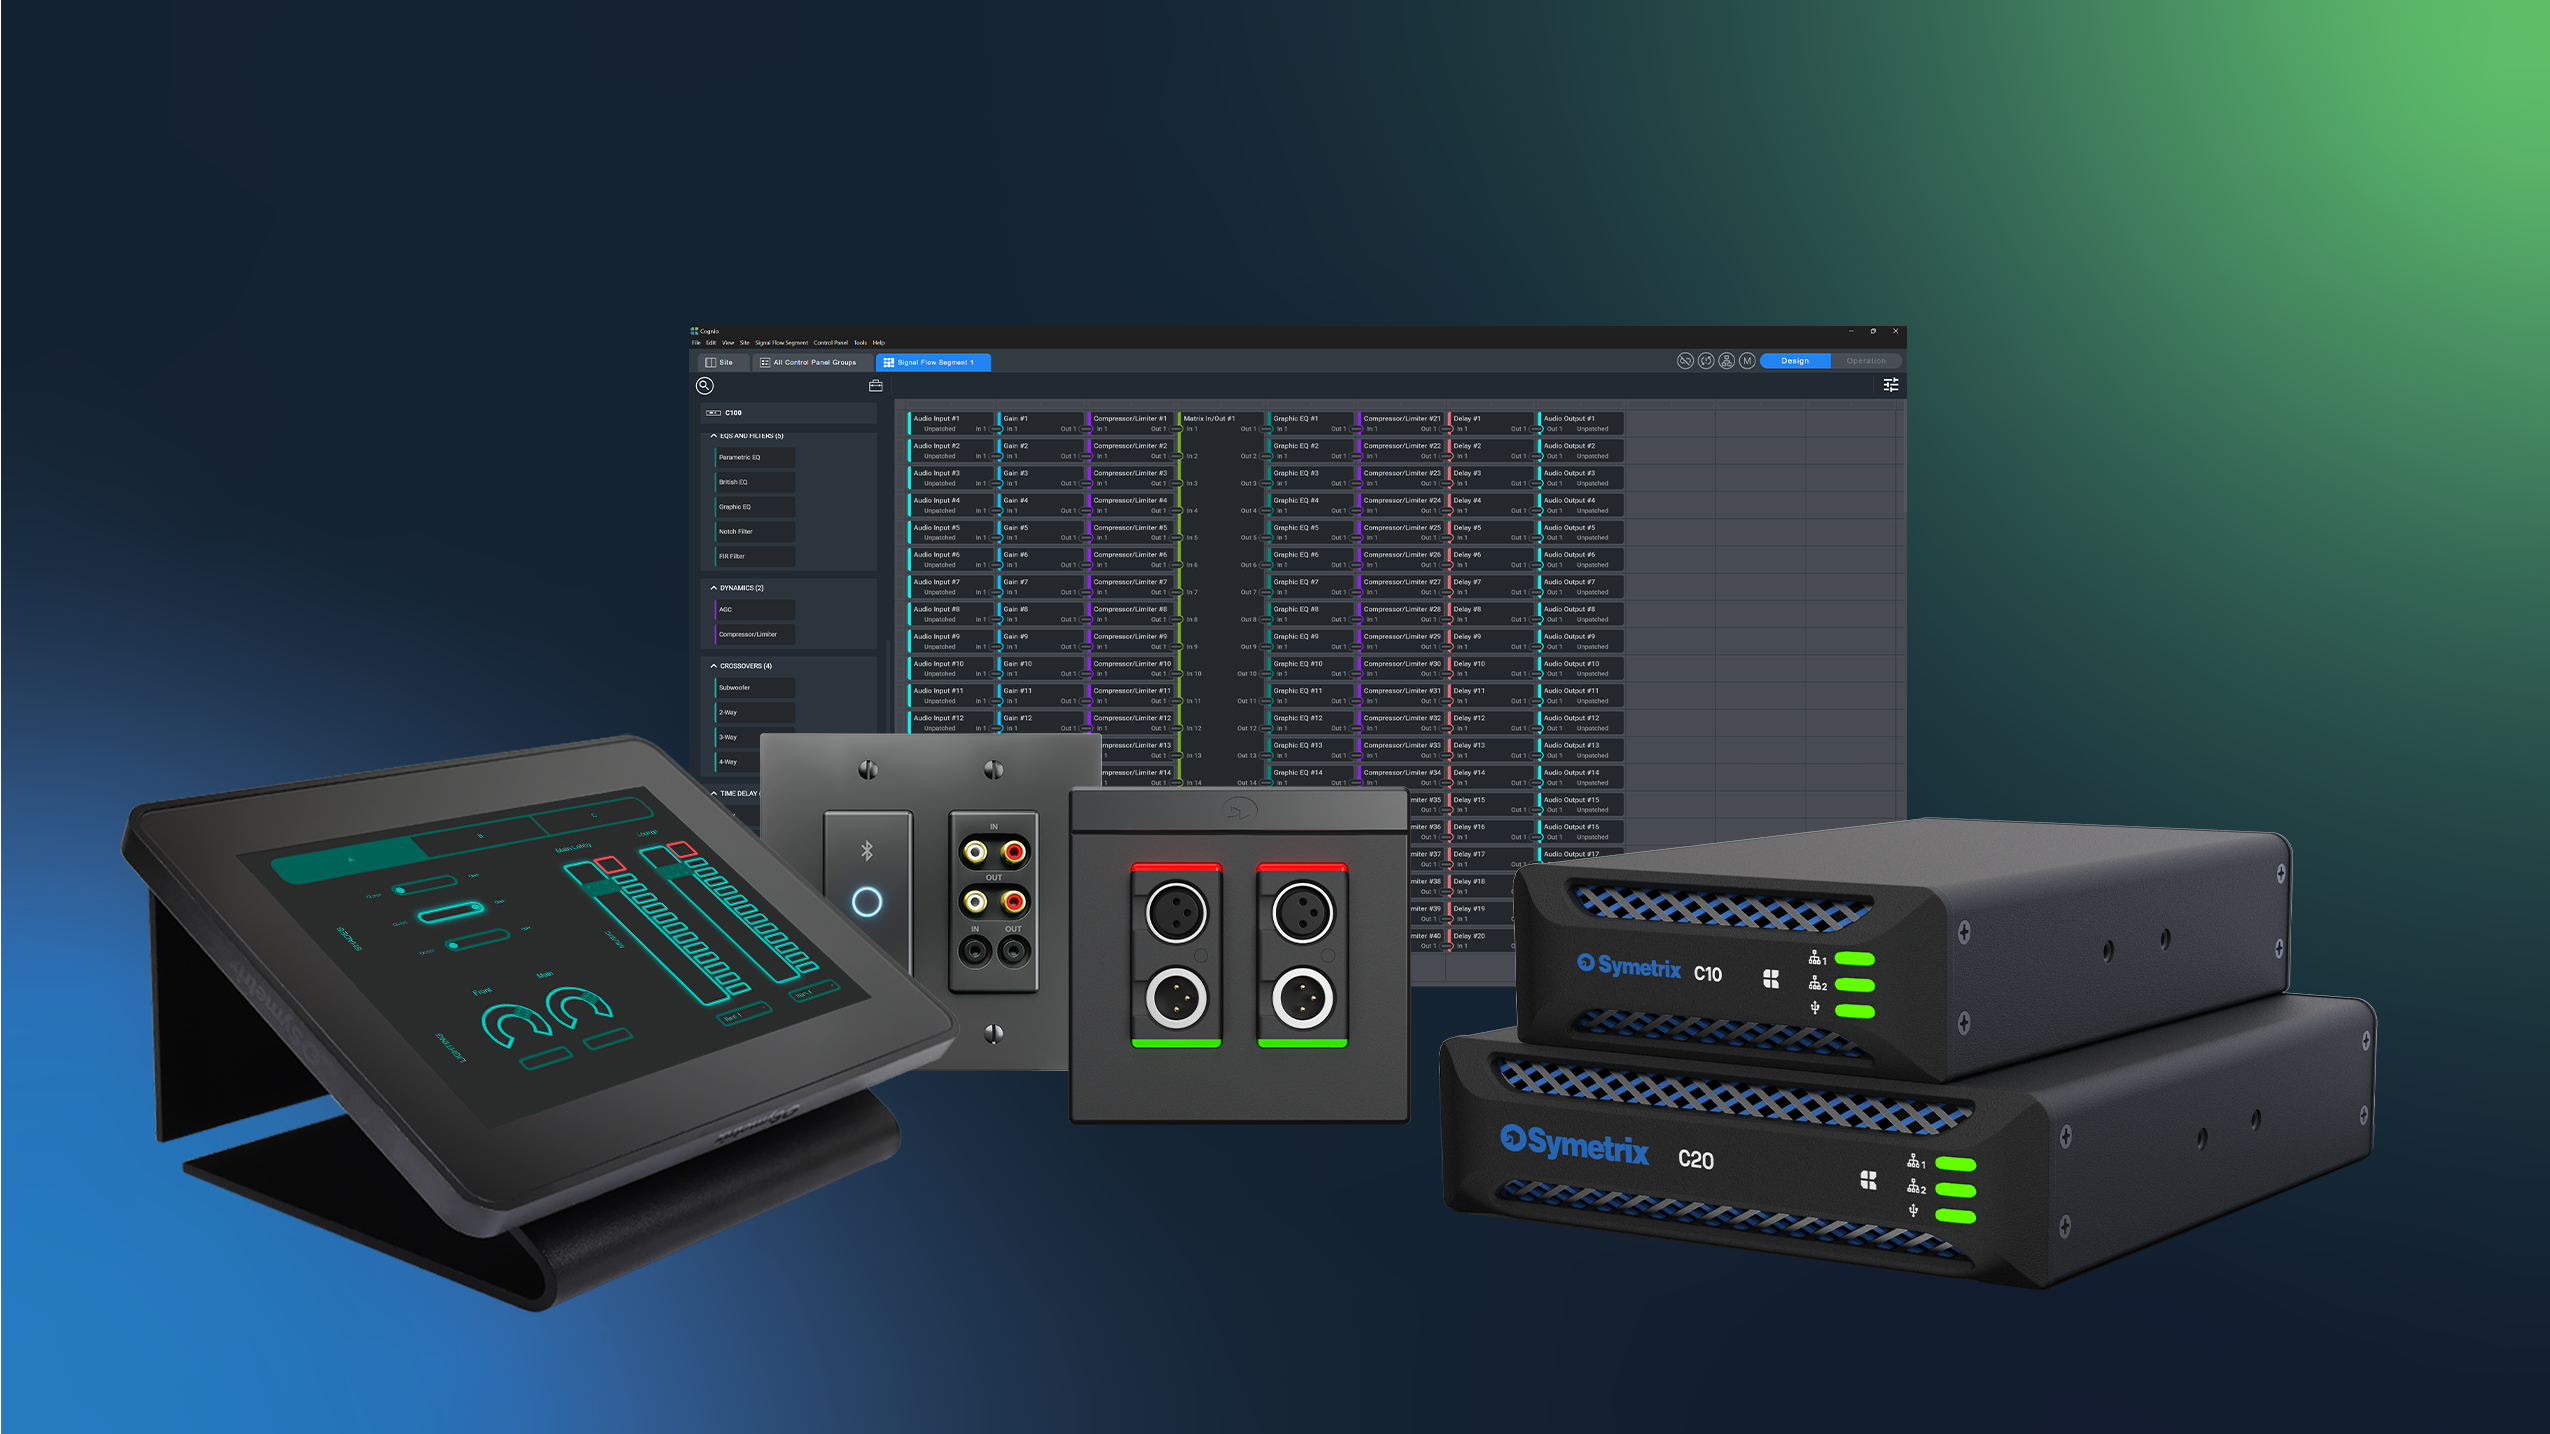This screenshot has width=2550, height=1434.
Task: Select the Subwoofer crossover module
Action: coord(755,687)
